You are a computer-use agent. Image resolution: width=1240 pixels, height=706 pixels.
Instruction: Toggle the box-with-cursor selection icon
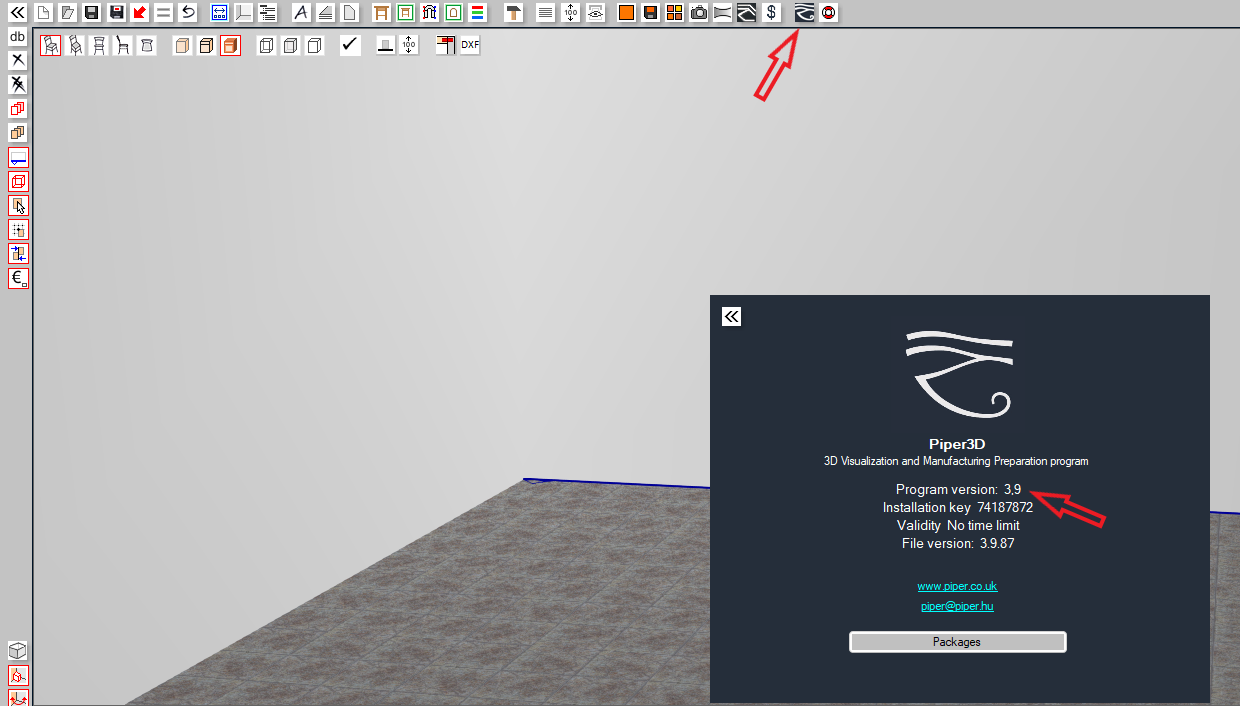tap(18, 206)
